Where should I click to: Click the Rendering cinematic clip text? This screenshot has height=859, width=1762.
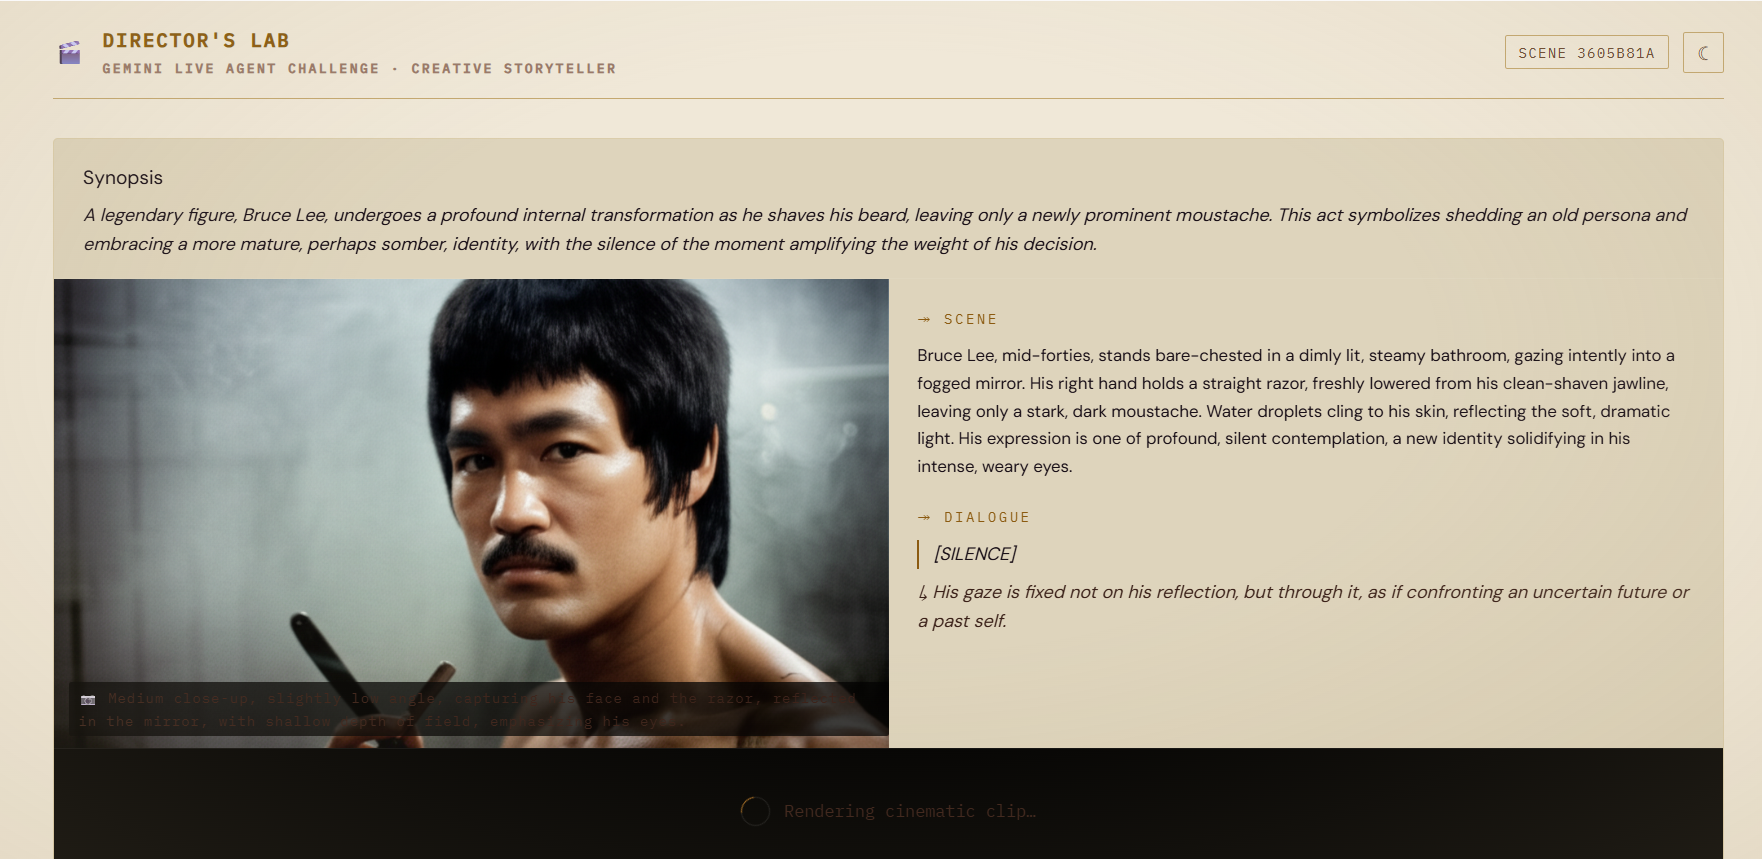pos(910,811)
